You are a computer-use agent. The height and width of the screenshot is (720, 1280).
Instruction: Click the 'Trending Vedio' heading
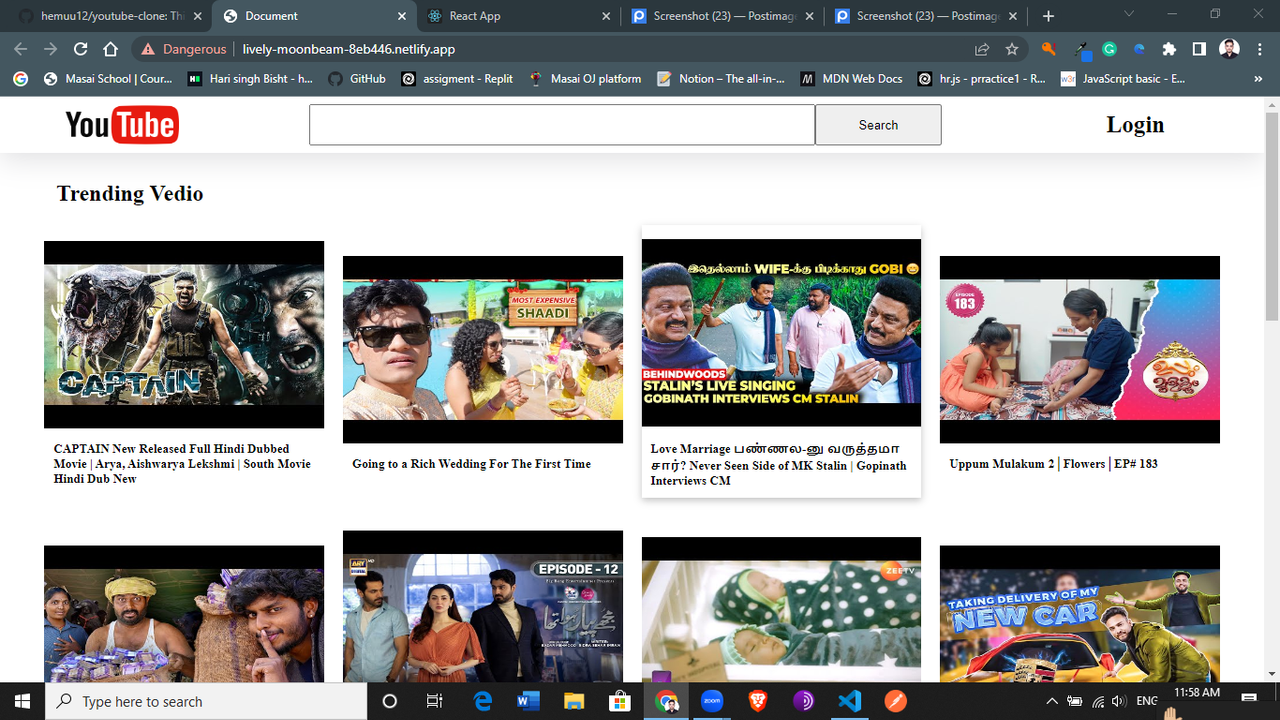[x=130, y=194]
